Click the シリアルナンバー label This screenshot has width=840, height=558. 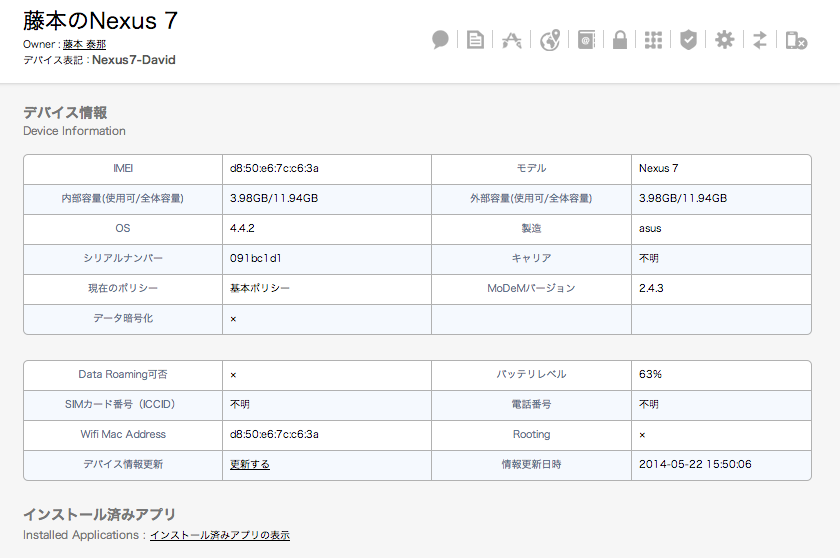[x=123, y=258]
